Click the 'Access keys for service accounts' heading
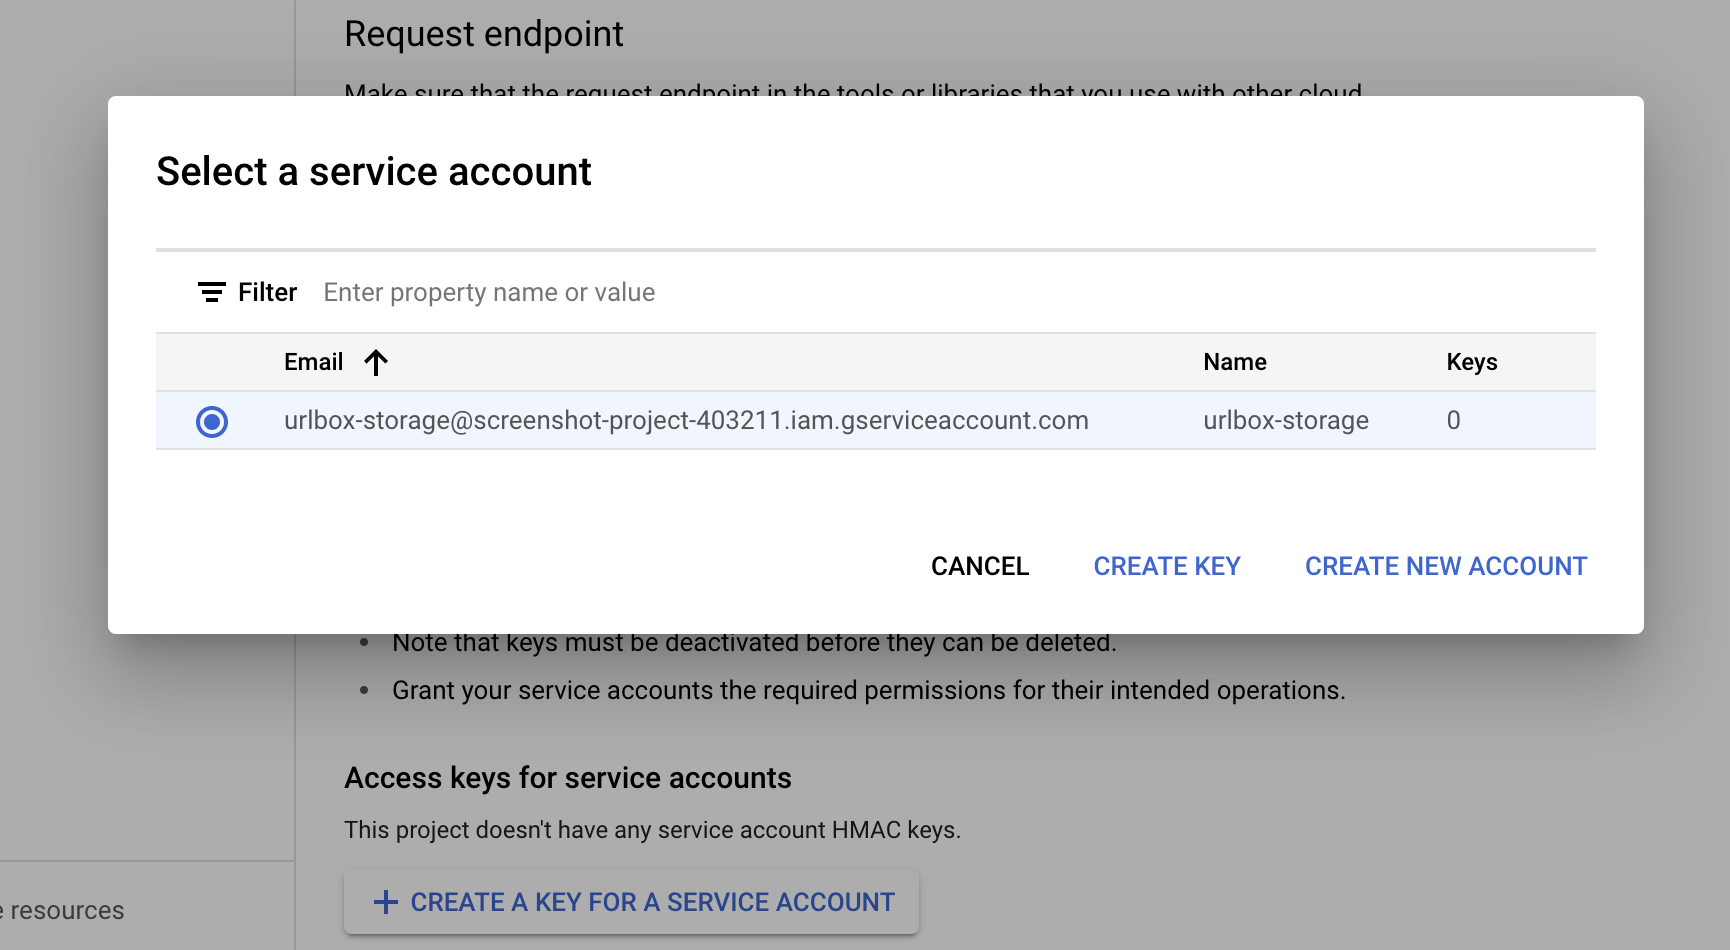 point(567,778)
